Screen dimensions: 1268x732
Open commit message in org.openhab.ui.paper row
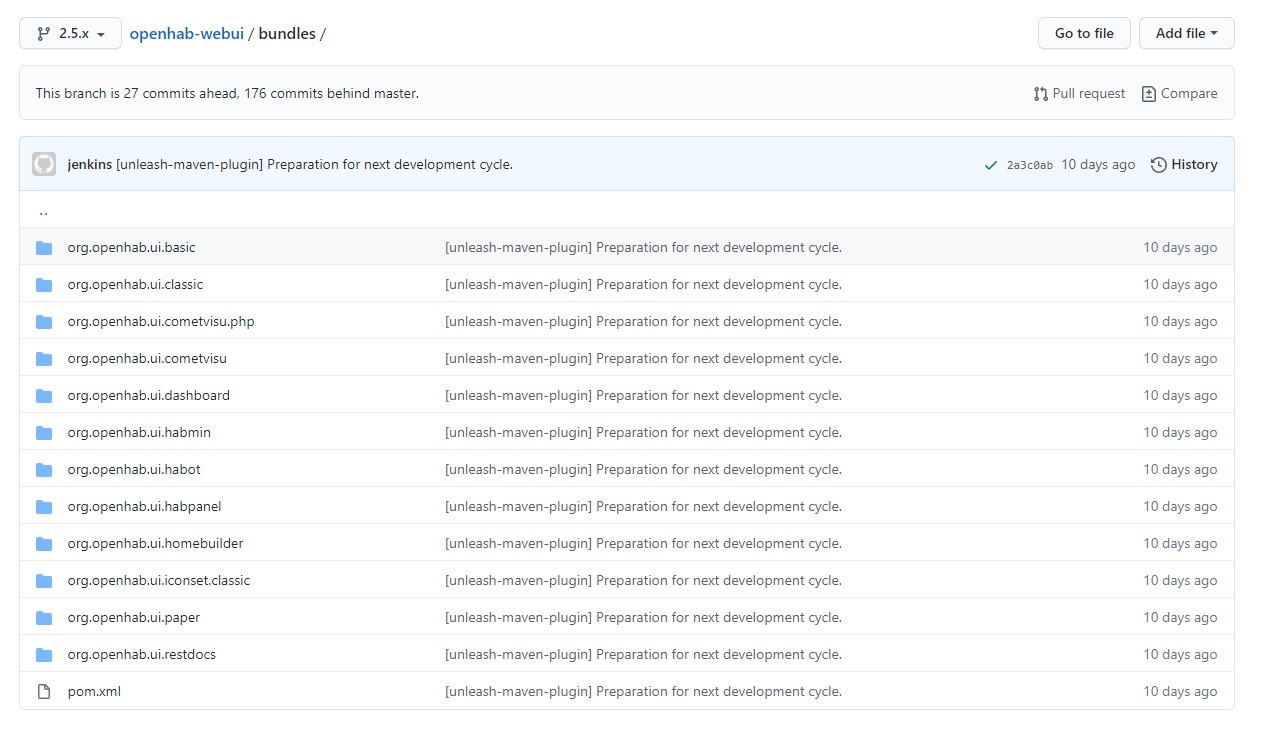click(x=643, y=617)
